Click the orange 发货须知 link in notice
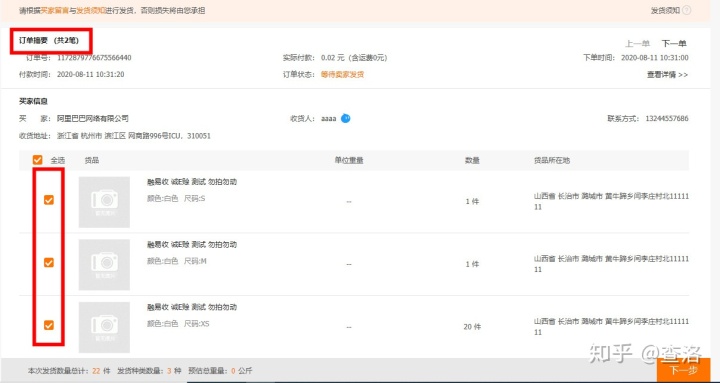Screen dimensions: 720x383 (91, 10)
